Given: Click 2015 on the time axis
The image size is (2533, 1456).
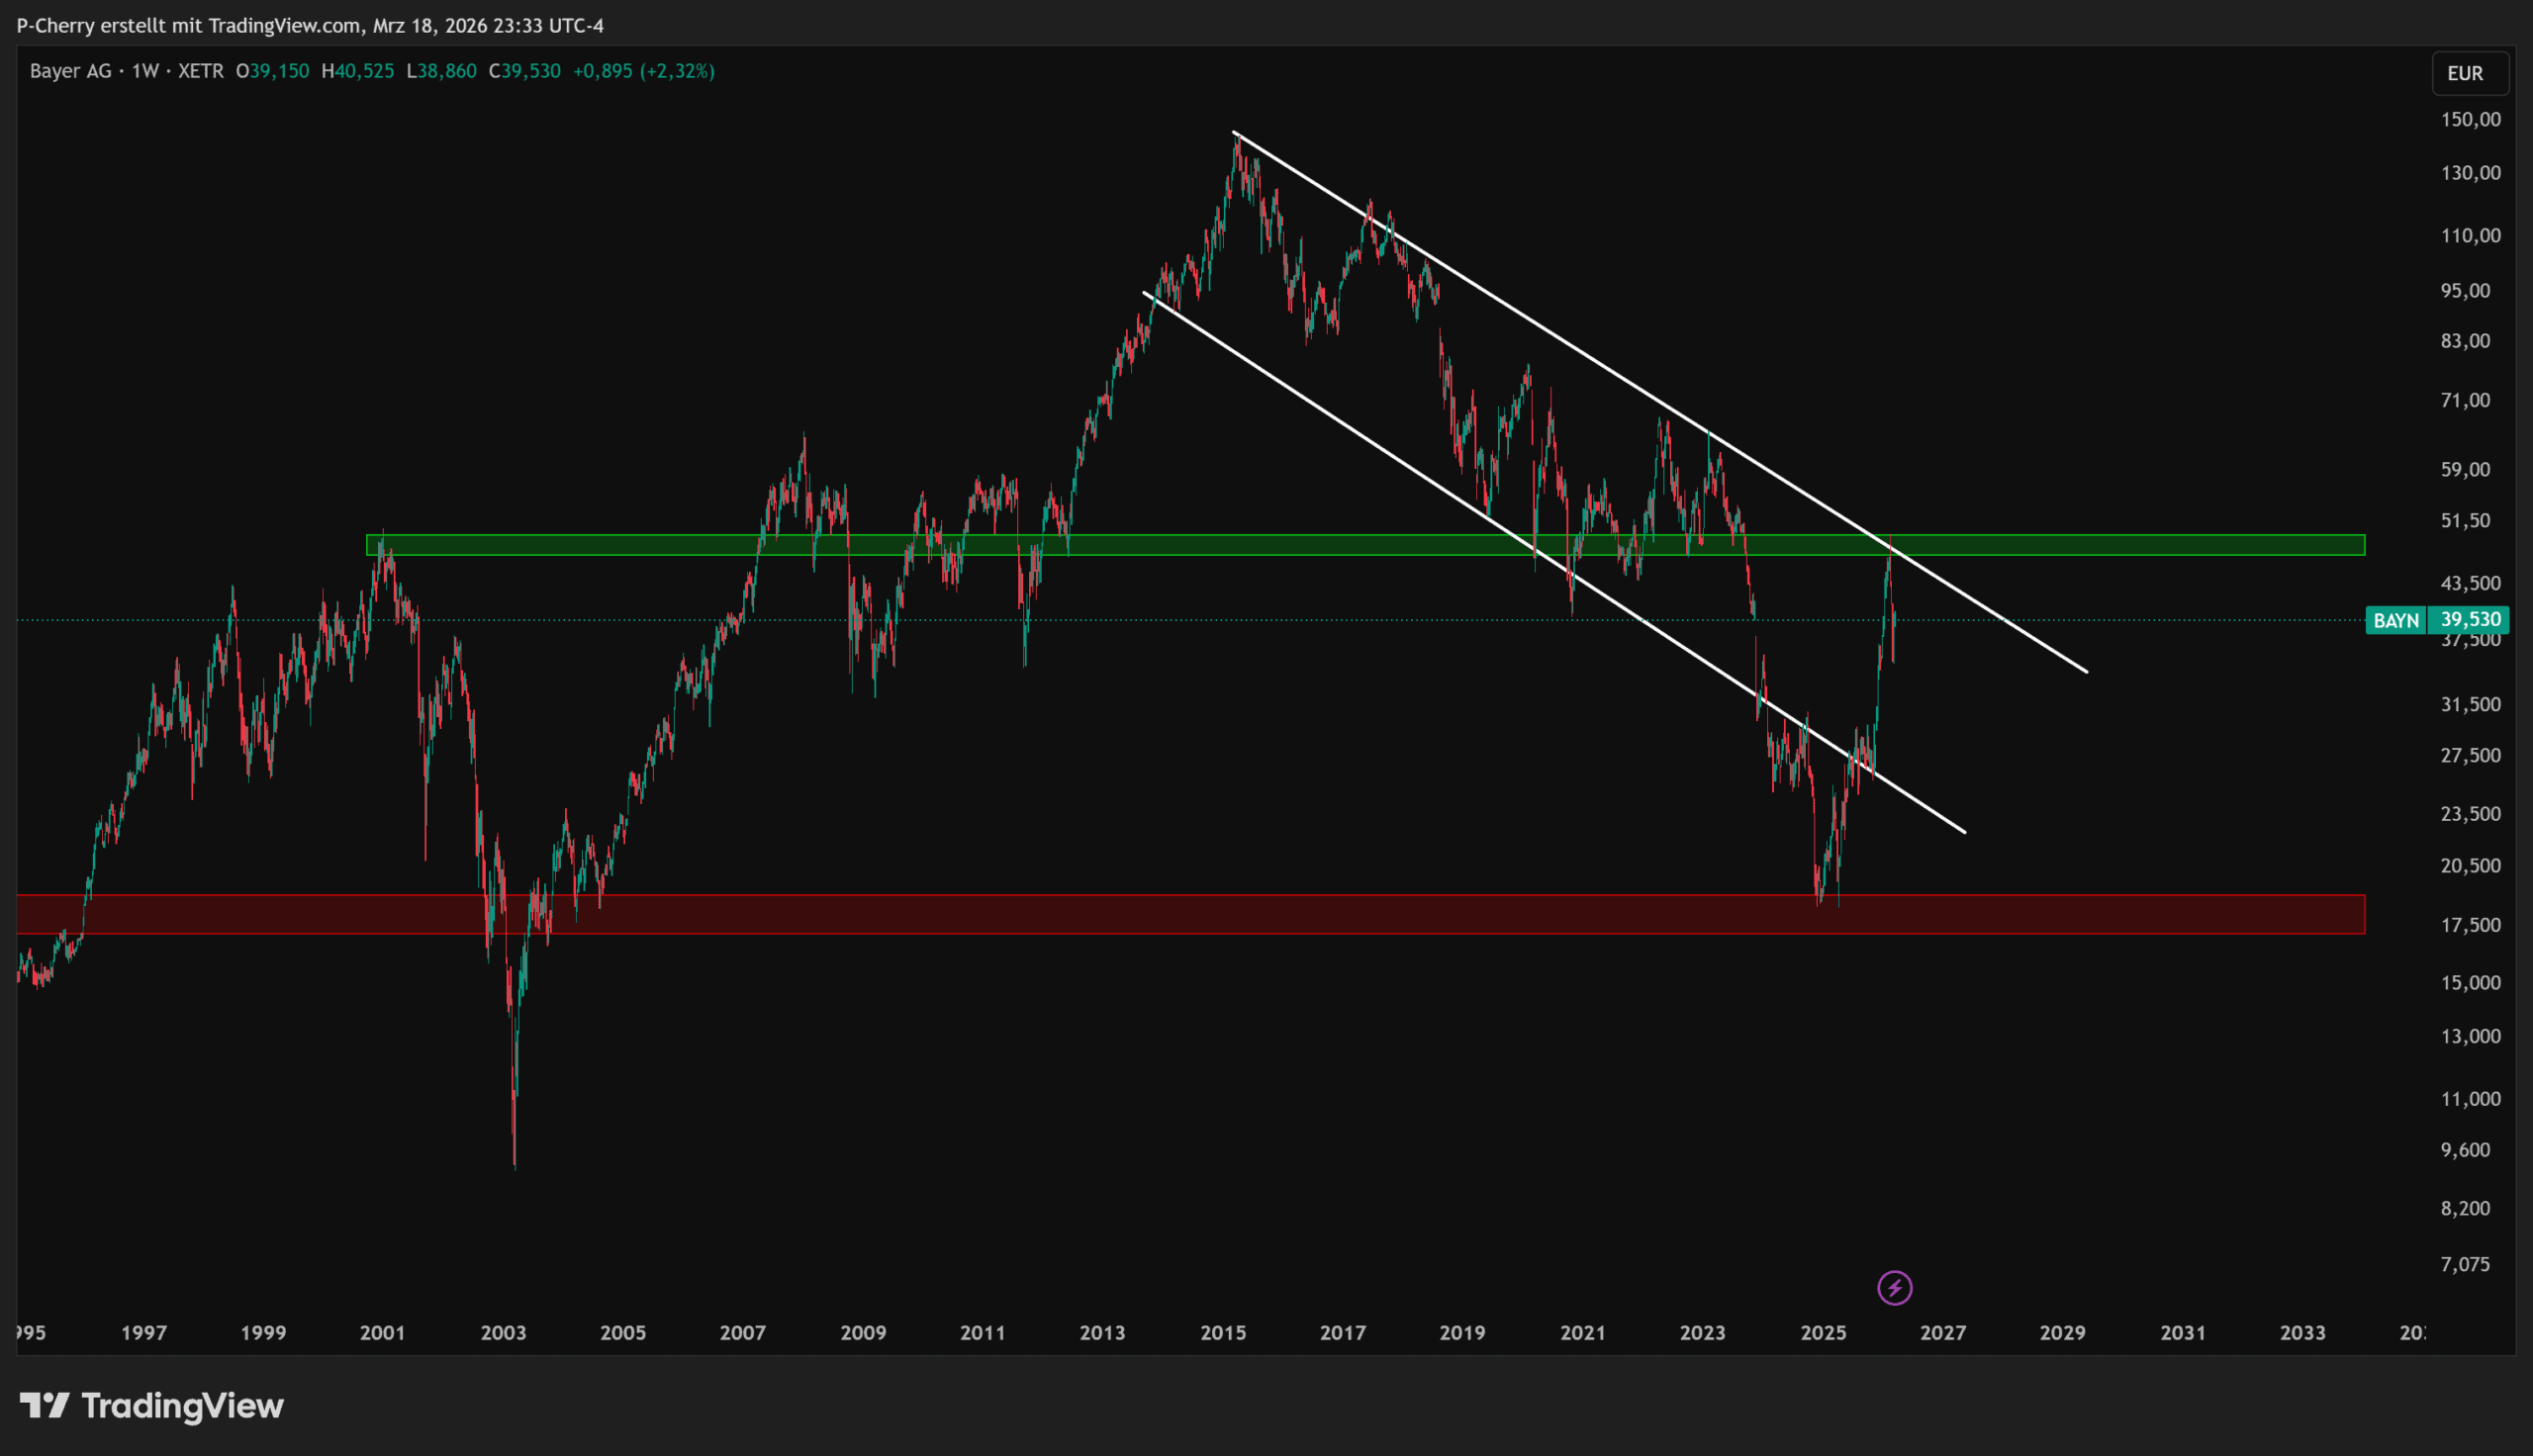Looking at the screenshot, I should [1222, 1332].
